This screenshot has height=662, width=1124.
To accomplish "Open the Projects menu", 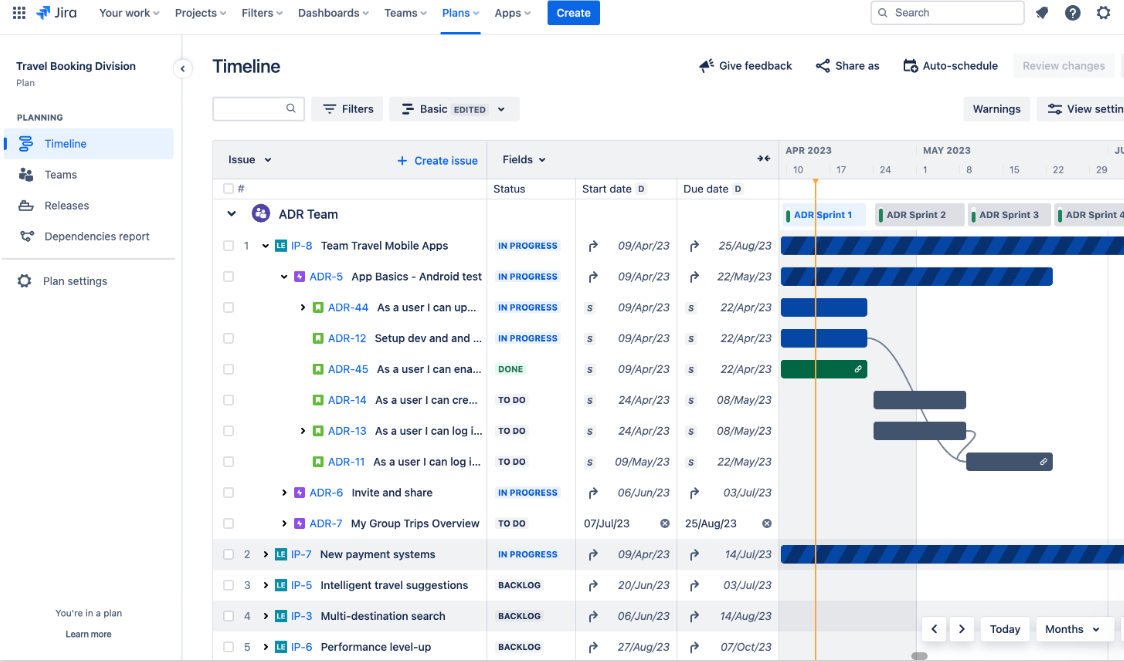I will (x=201, y=13).
